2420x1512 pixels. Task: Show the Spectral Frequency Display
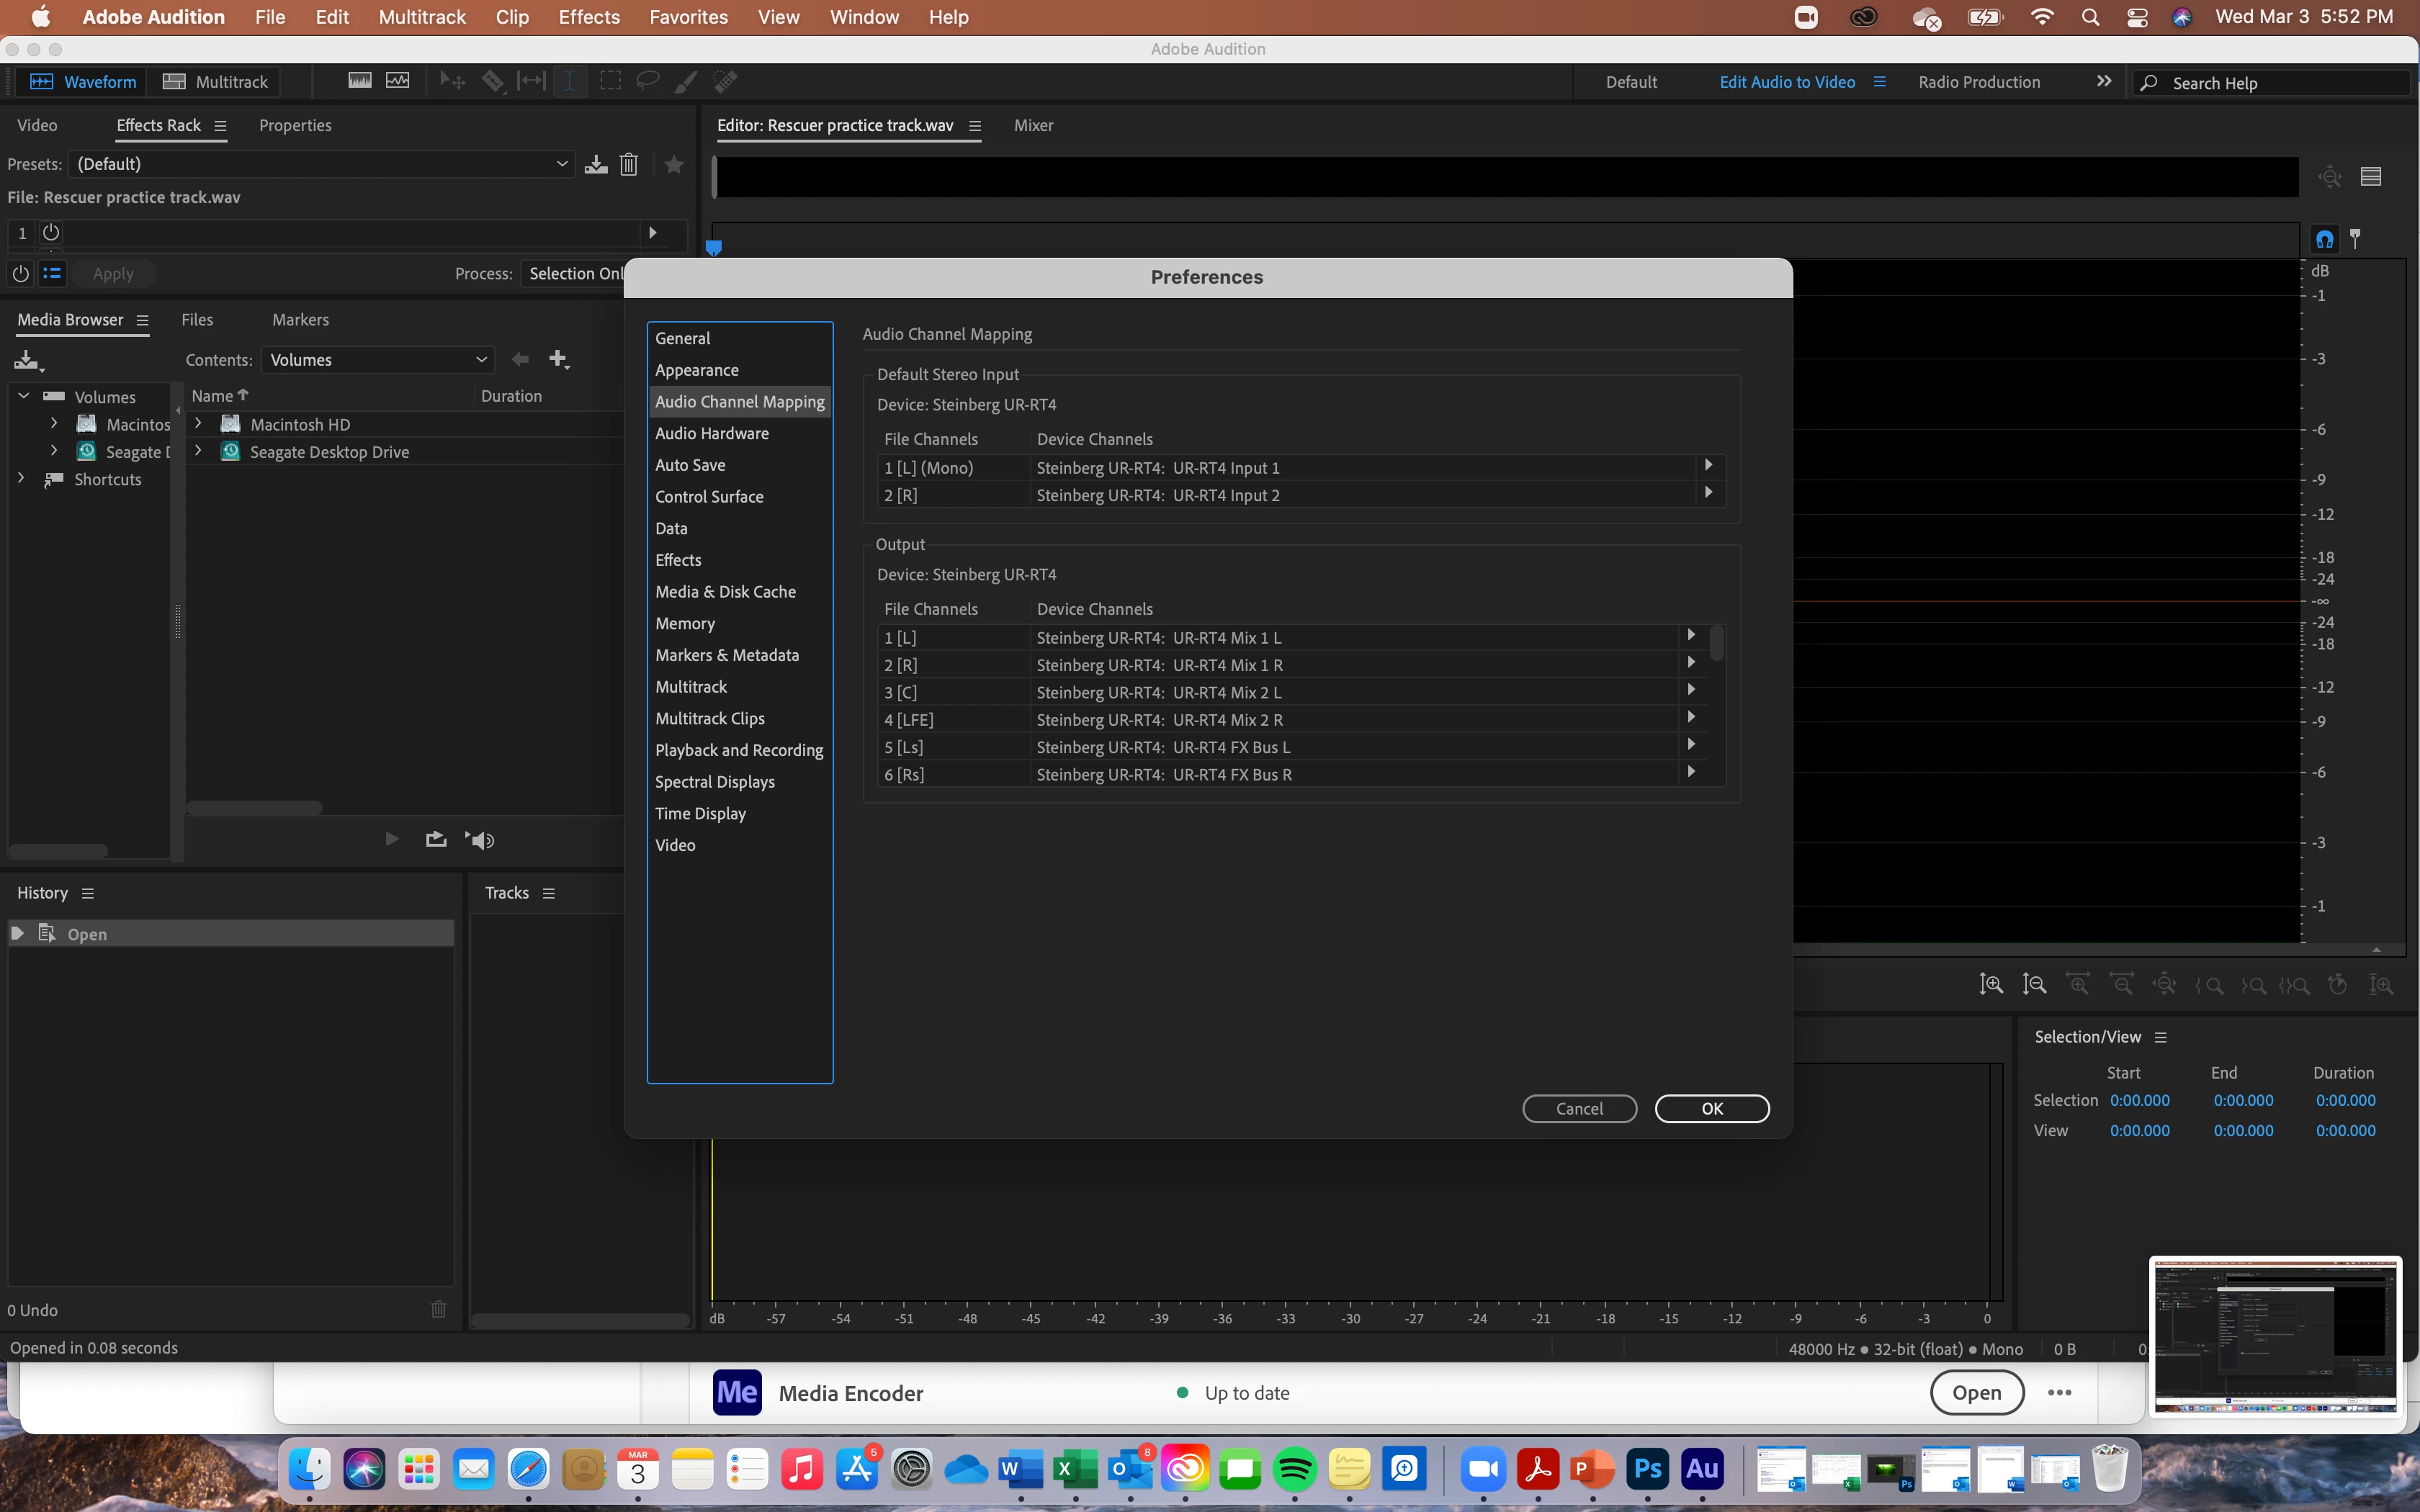[359, 81]
